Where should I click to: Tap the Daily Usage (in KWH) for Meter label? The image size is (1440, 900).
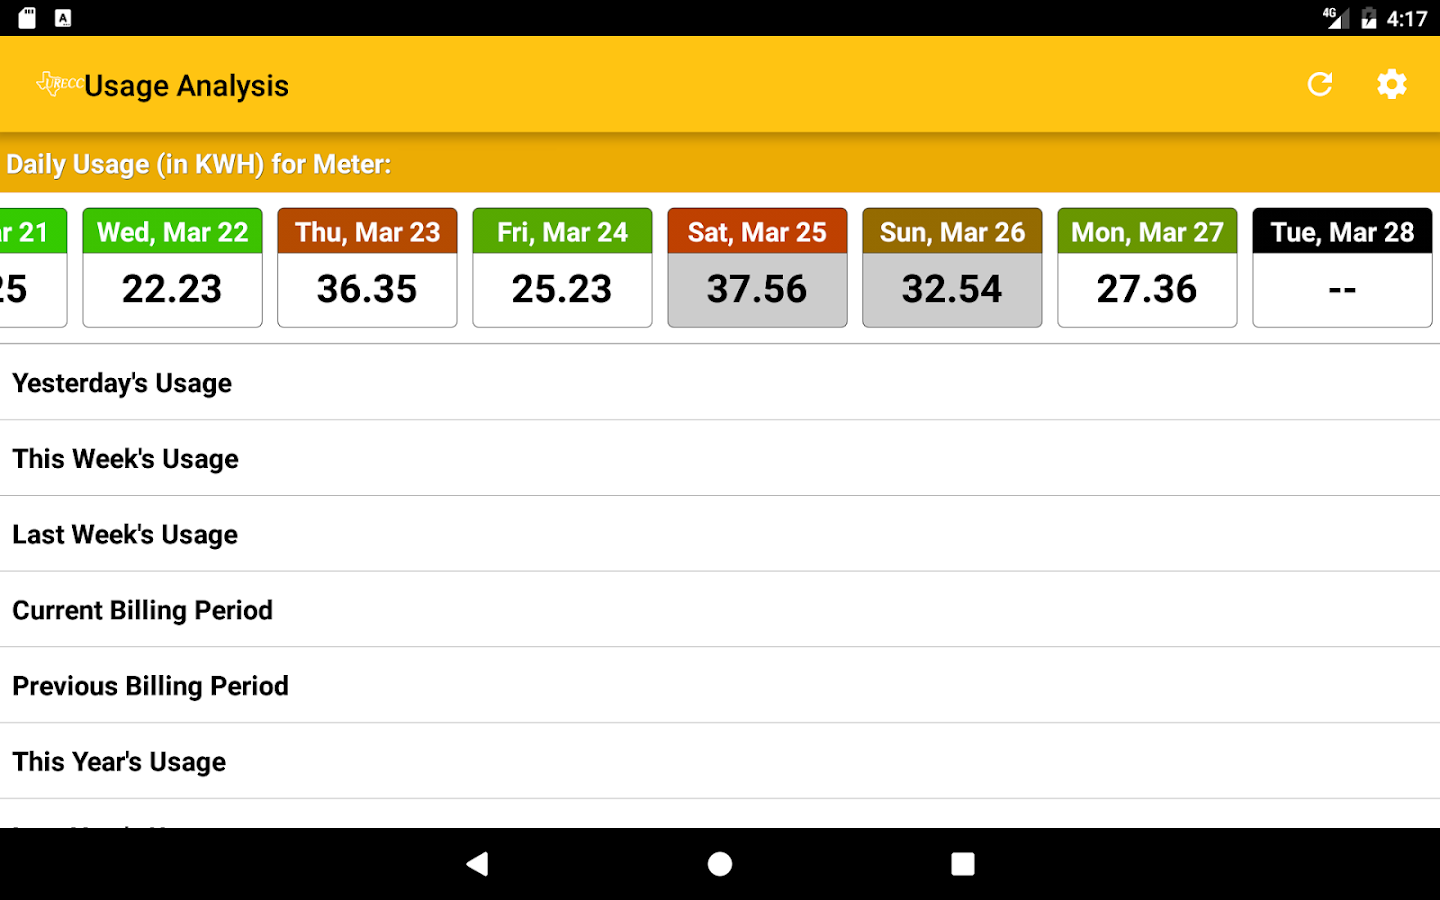tap(198, 164)
